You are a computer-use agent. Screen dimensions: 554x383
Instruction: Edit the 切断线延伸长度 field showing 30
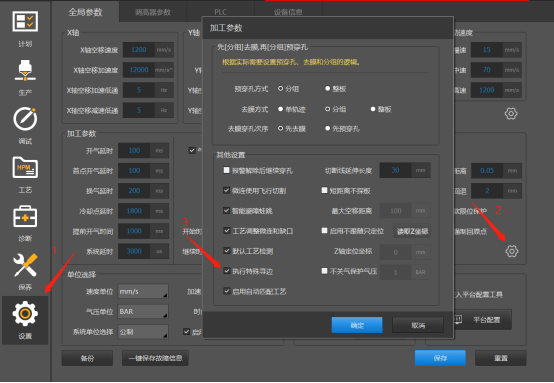click(395, 170)
